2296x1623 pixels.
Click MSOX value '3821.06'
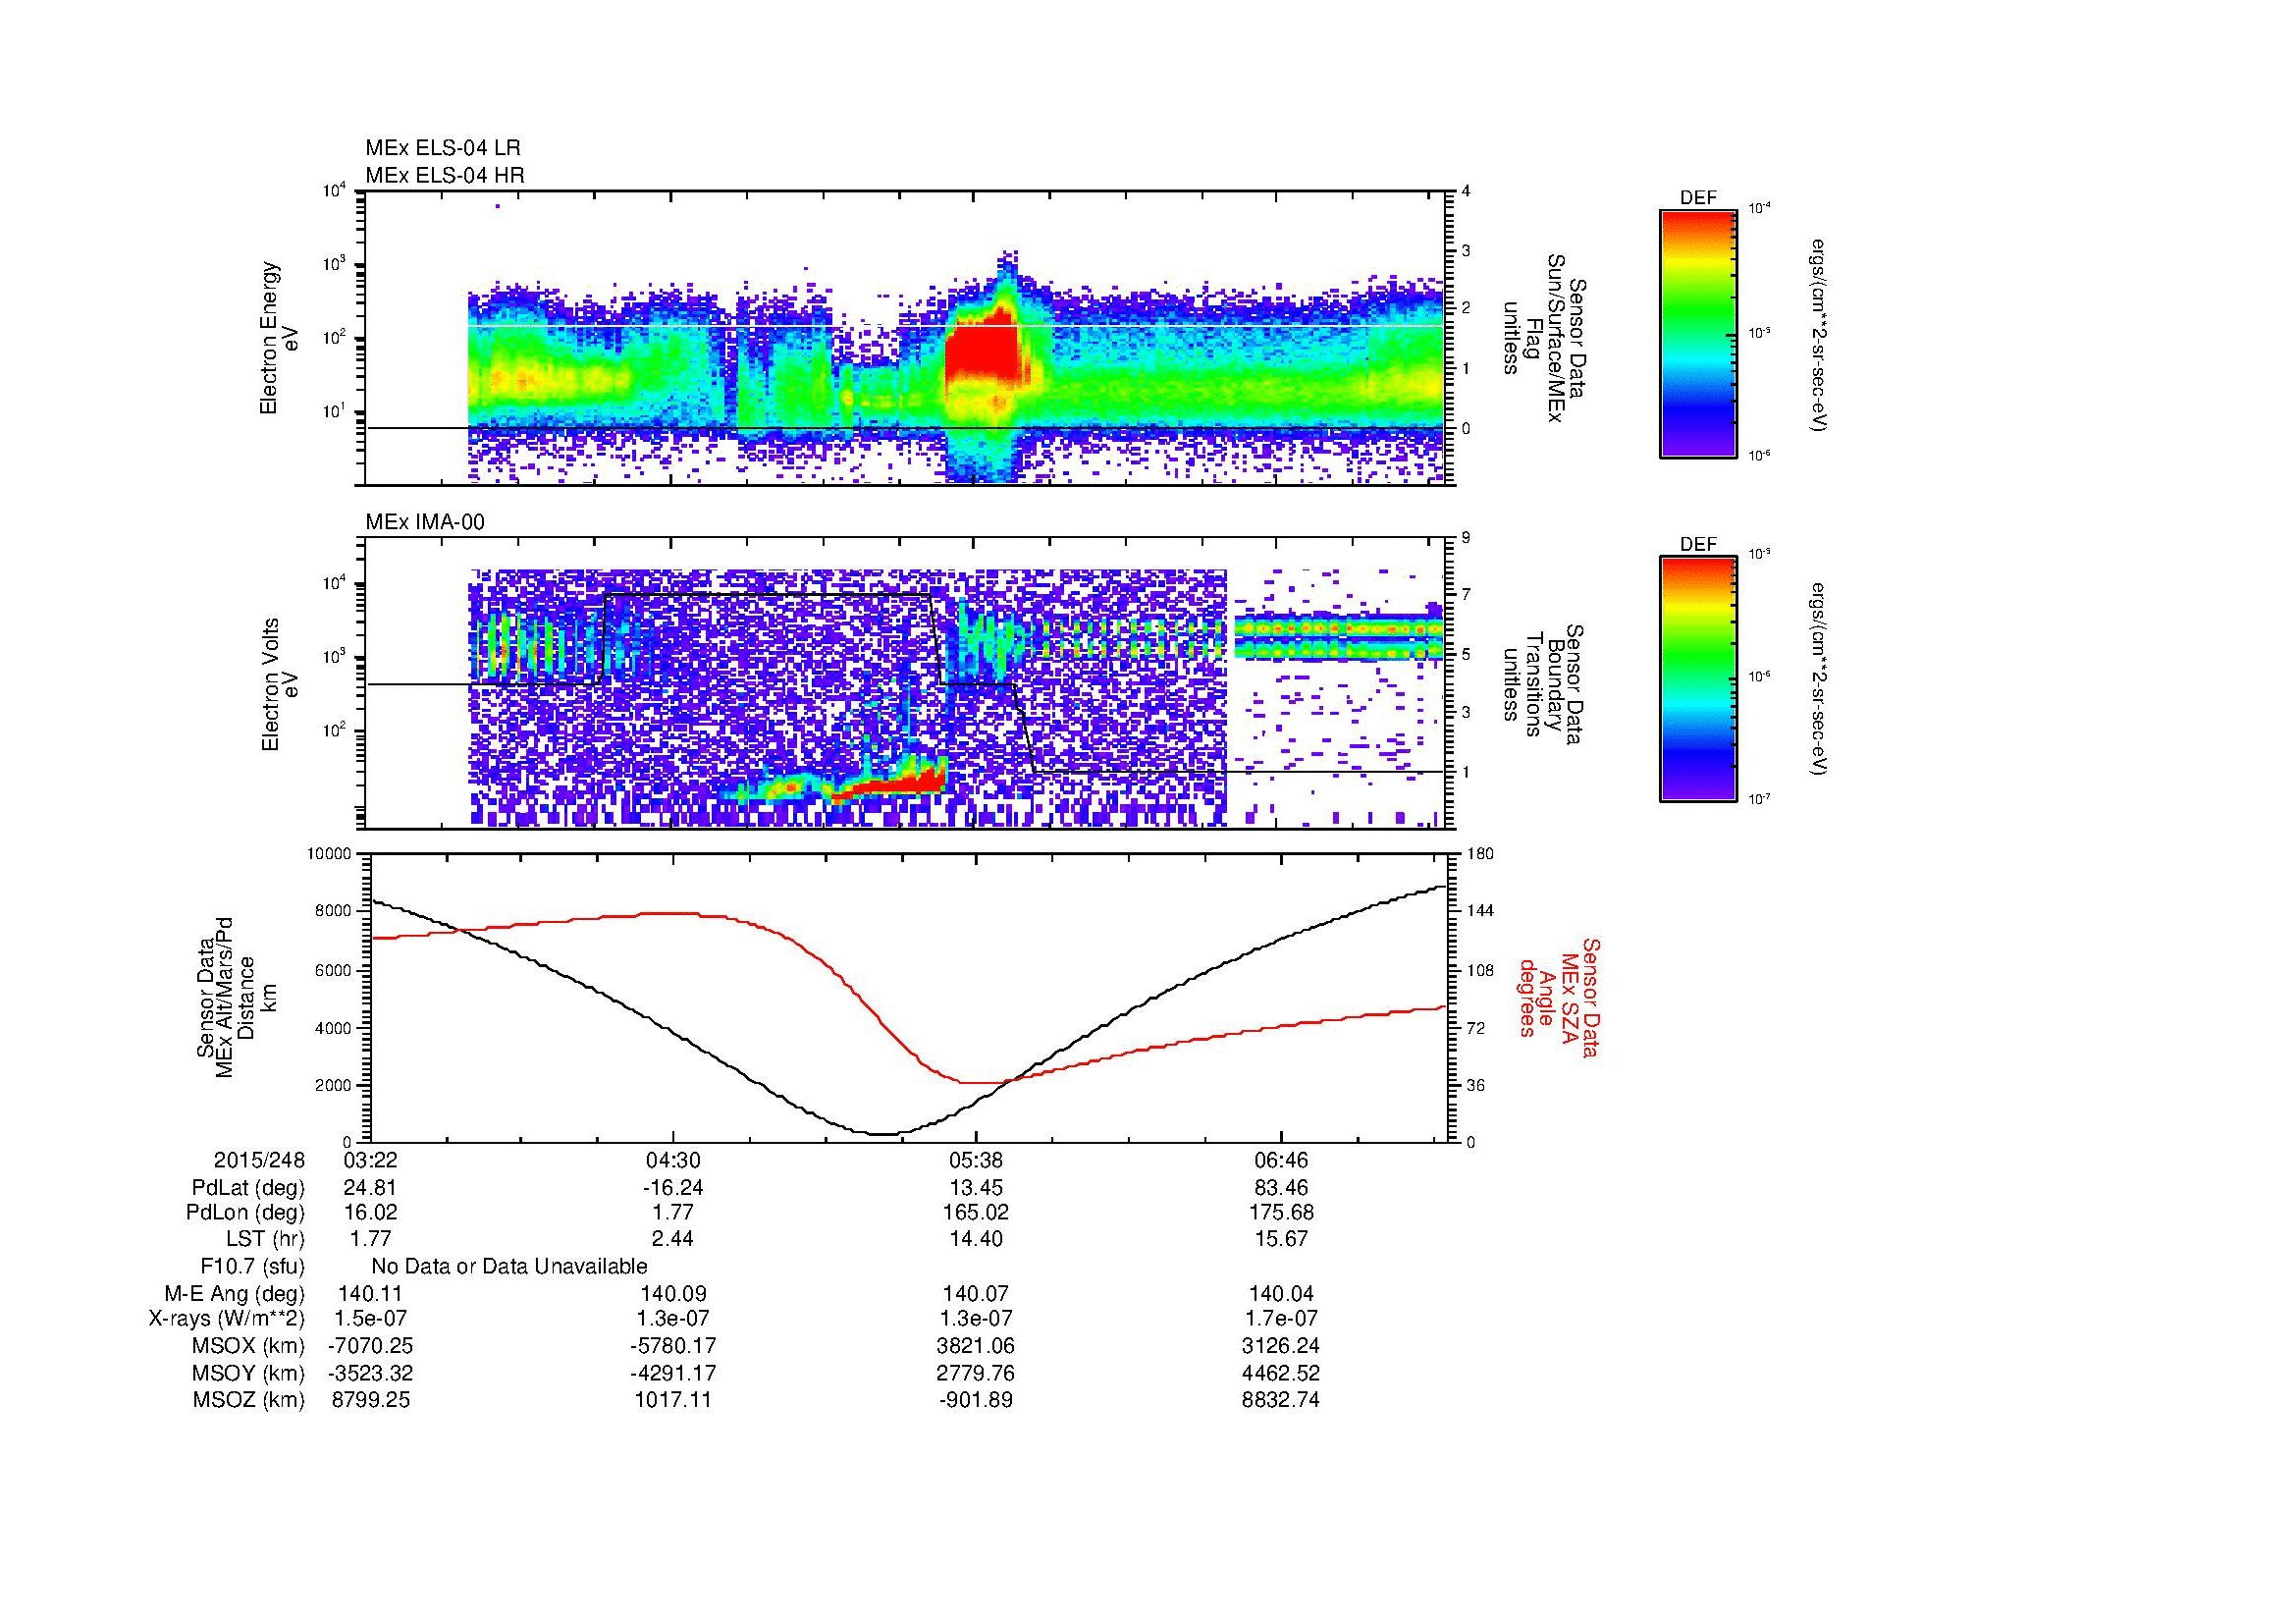pos(976,1346)
